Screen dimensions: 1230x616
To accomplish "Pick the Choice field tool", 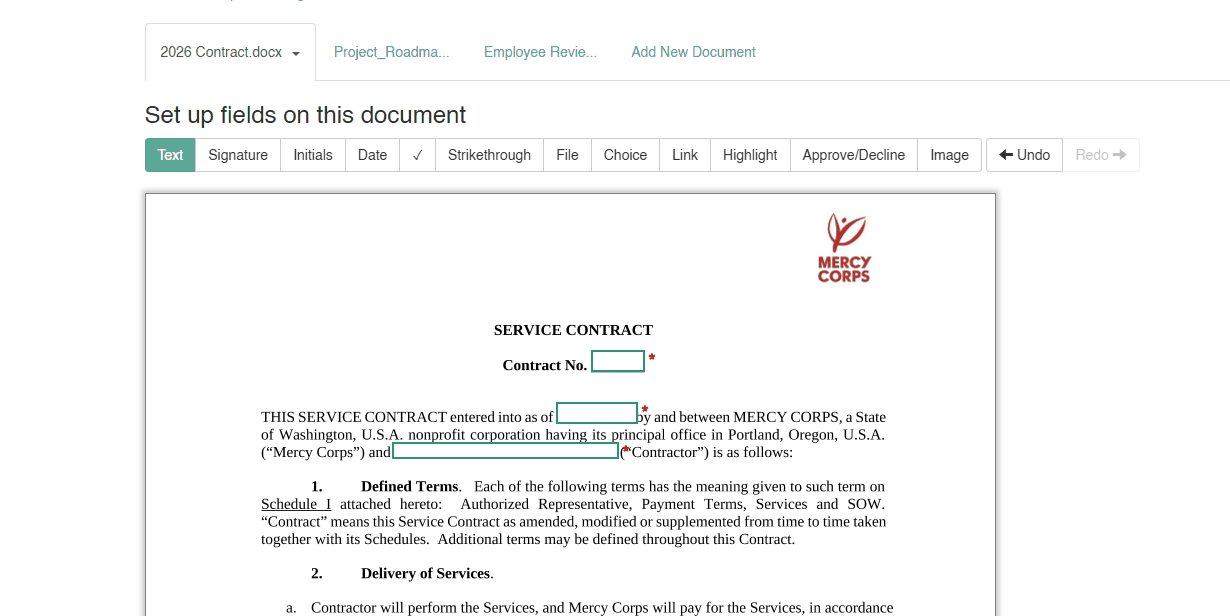I will [625, 155].
